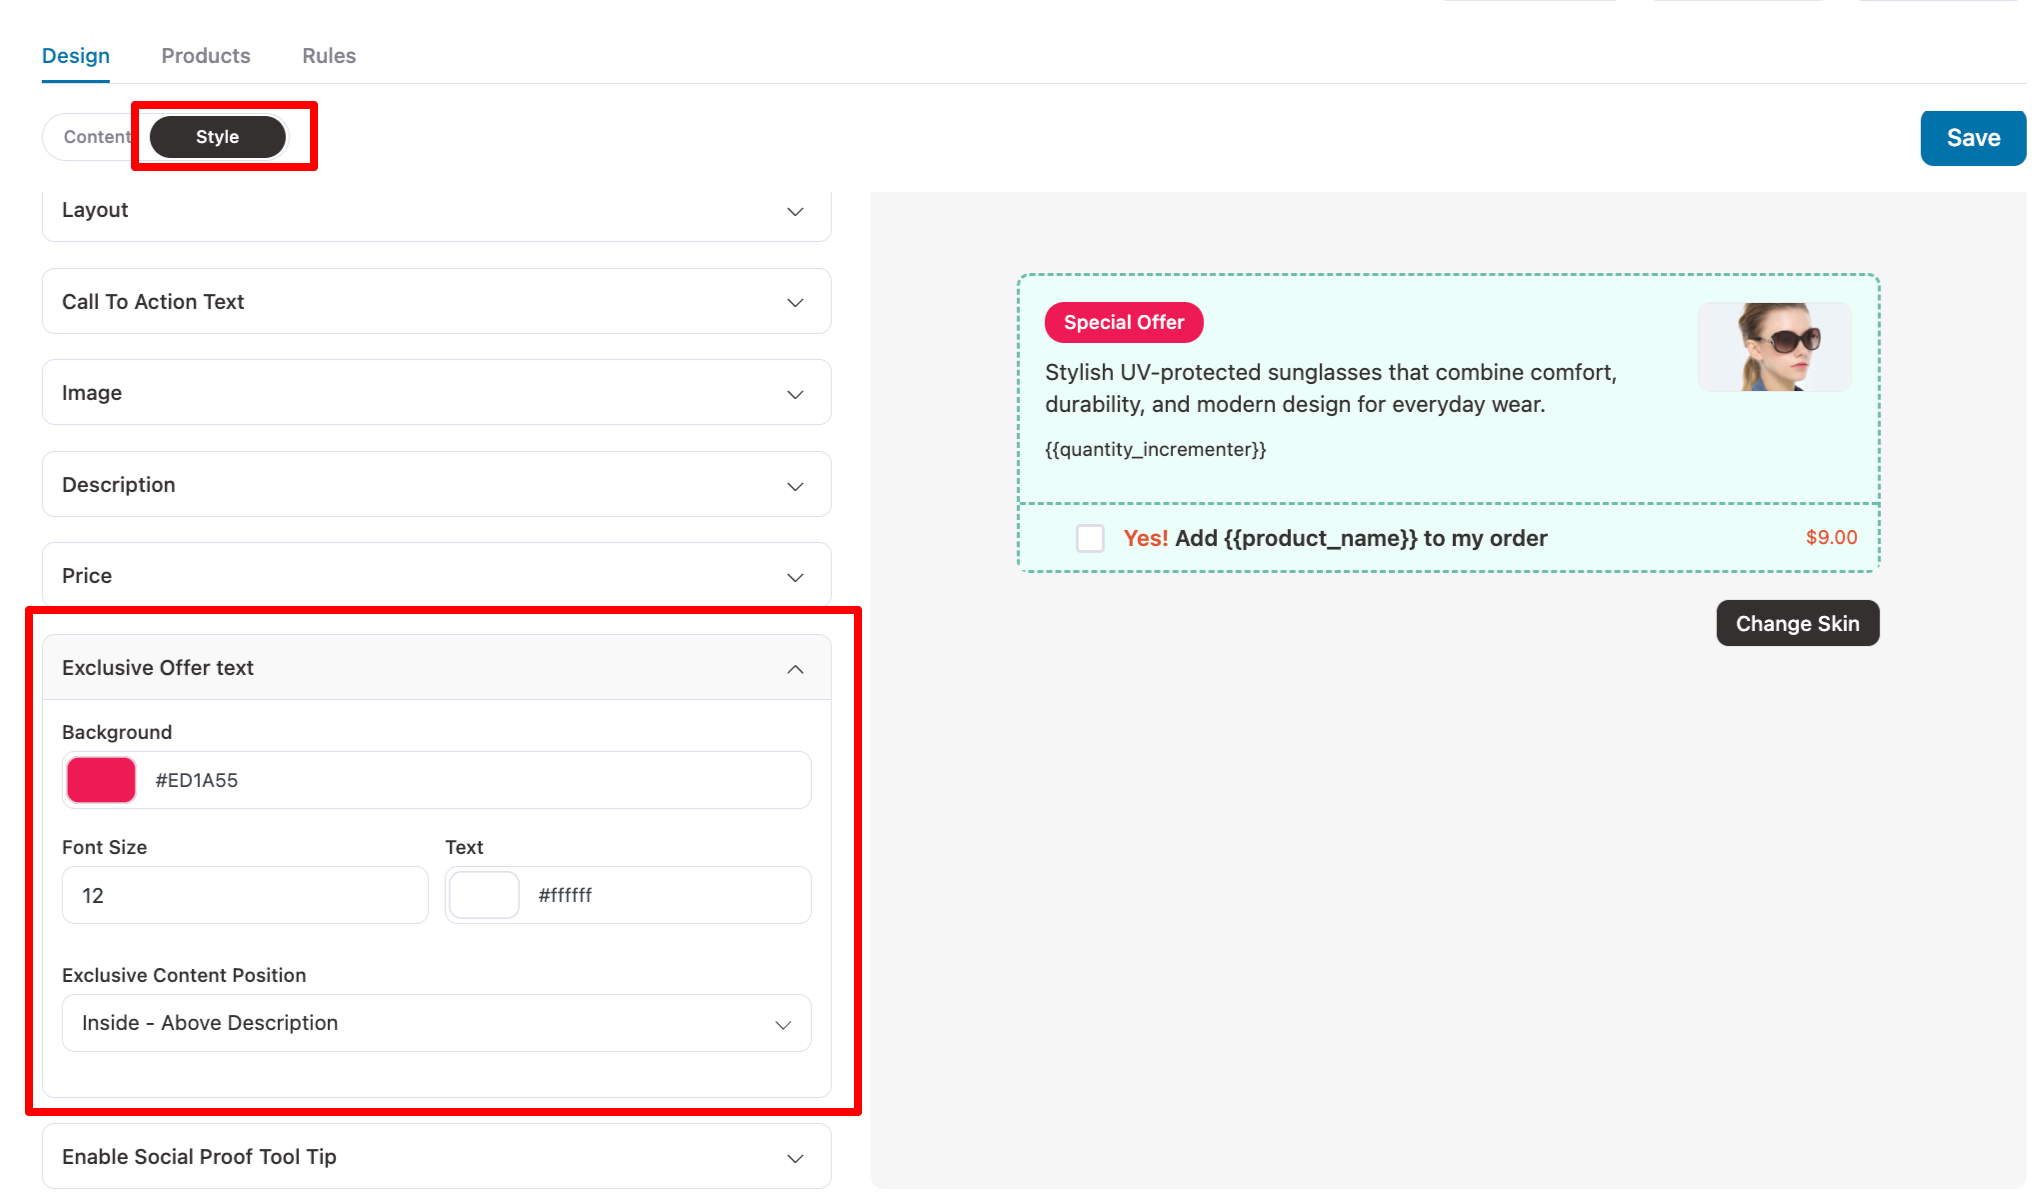Open the pink background color swatch
This screenshot has height=1203, width=2038.
click(x=101, y=780)
